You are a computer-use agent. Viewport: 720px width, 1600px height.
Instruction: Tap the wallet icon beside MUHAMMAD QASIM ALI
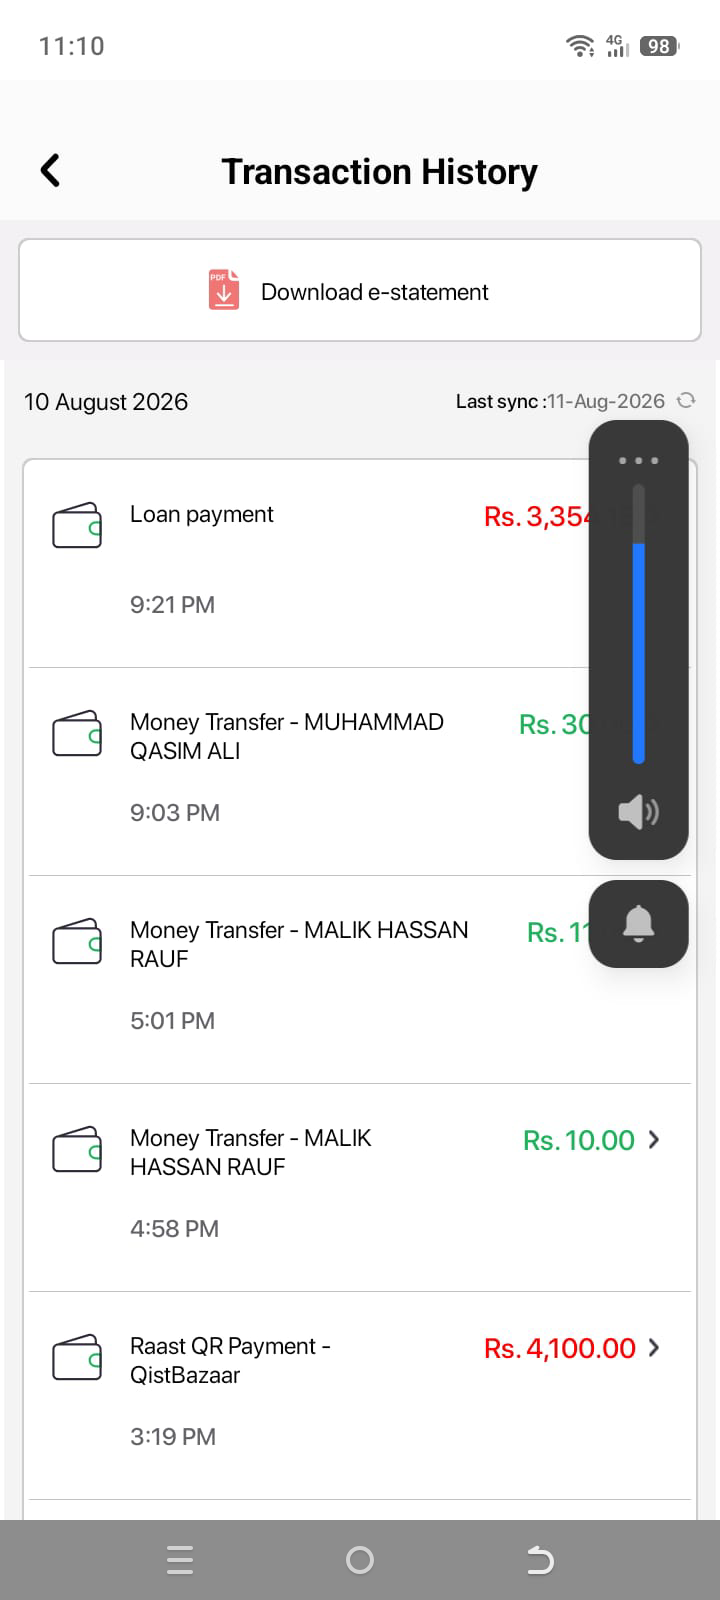(77, 733)
